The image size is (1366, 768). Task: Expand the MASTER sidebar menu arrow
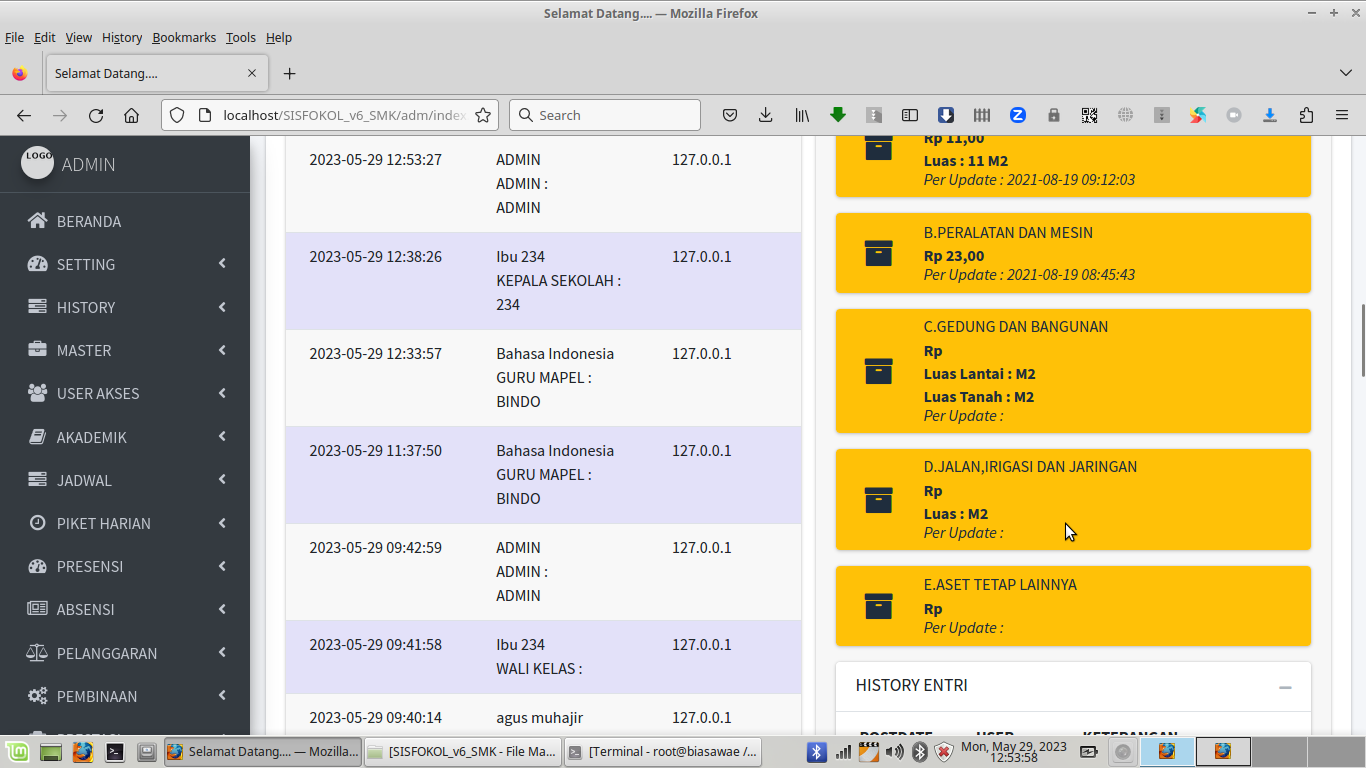click(222, 350)
